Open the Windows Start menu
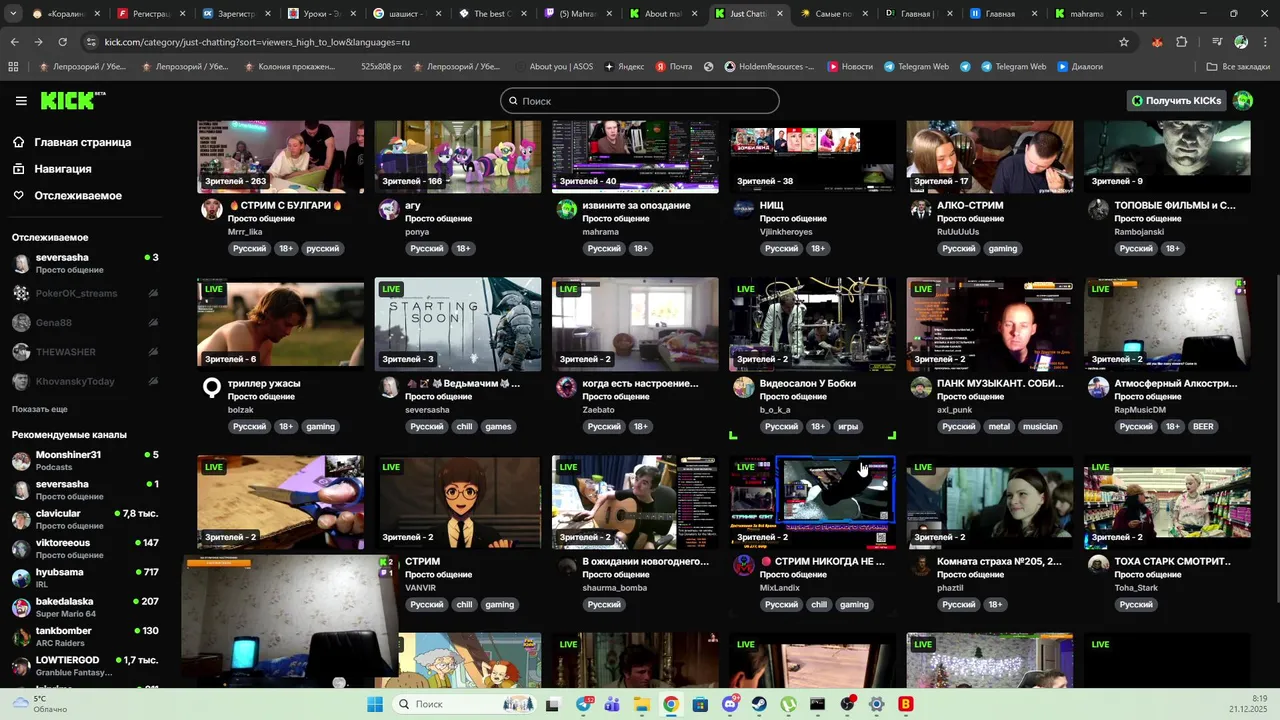1280x720 pixels. tap(375, 704)
